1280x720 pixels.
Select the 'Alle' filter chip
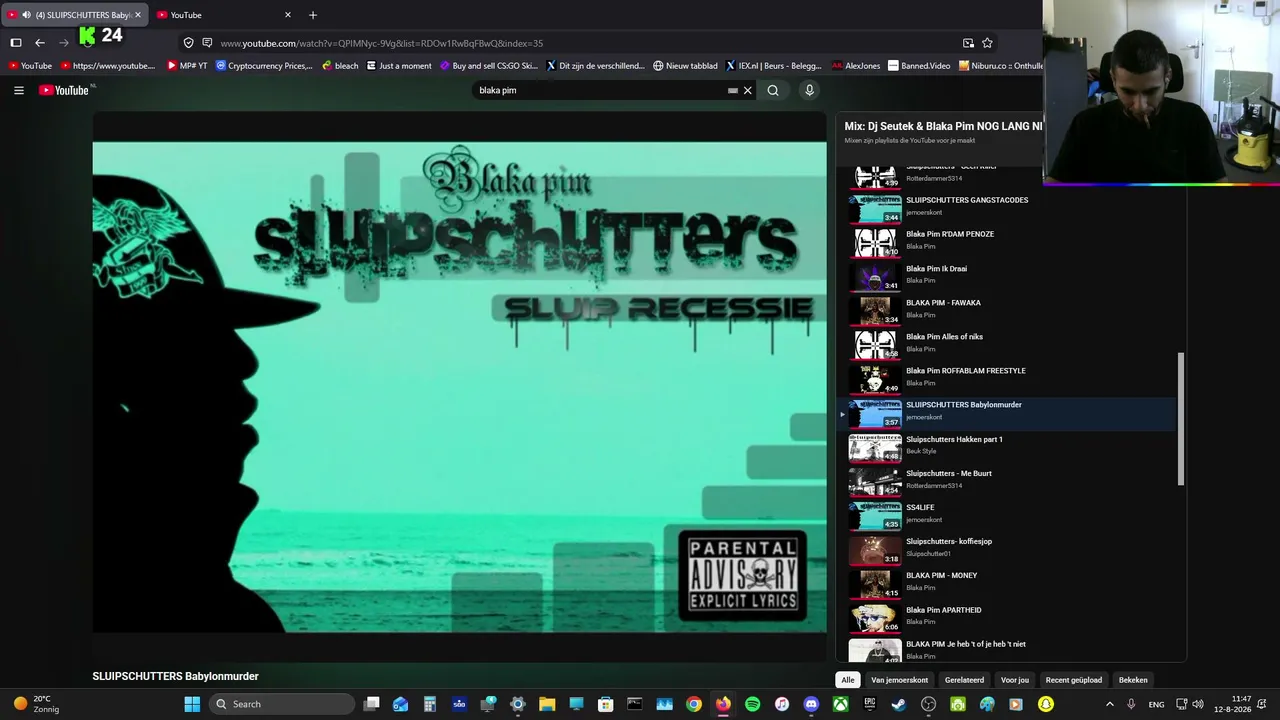coord(848,680)
